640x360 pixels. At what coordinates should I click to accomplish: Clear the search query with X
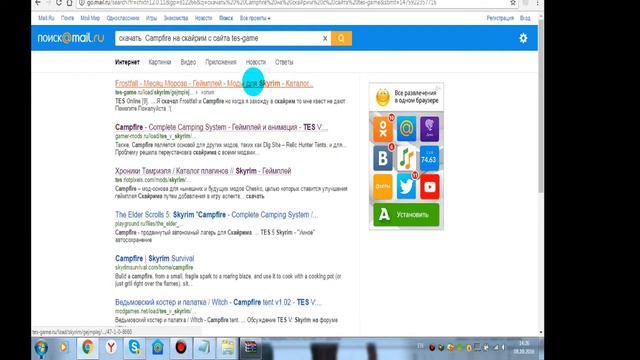(325, 38)
